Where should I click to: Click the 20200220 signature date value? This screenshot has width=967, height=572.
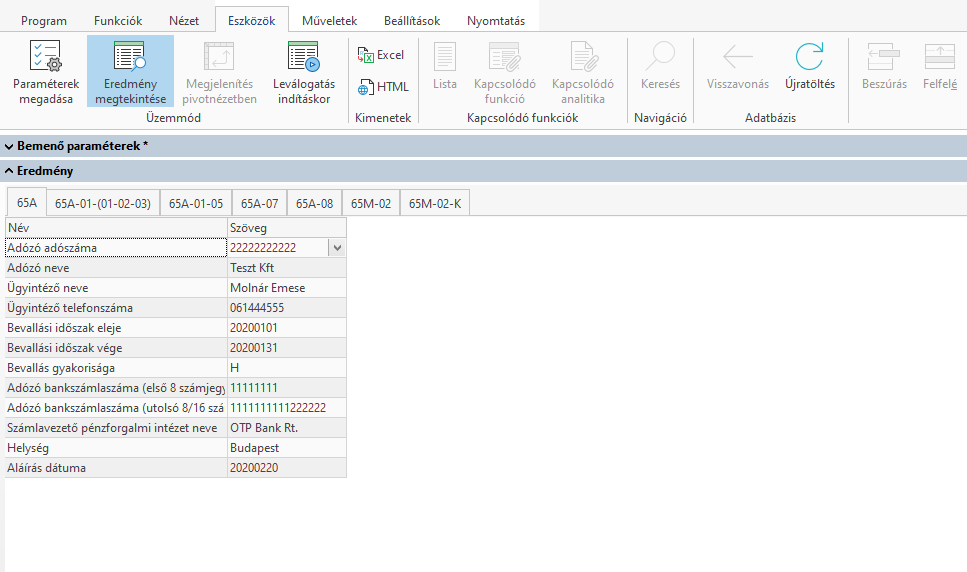(287, 468)
